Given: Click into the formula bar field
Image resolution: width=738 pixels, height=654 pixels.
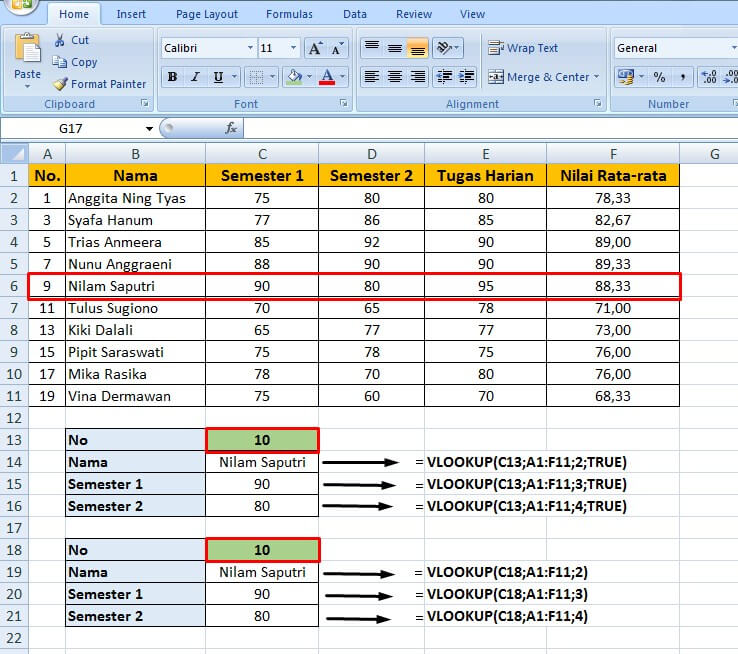Looking at the screenshot, I should tap(490, 128).
